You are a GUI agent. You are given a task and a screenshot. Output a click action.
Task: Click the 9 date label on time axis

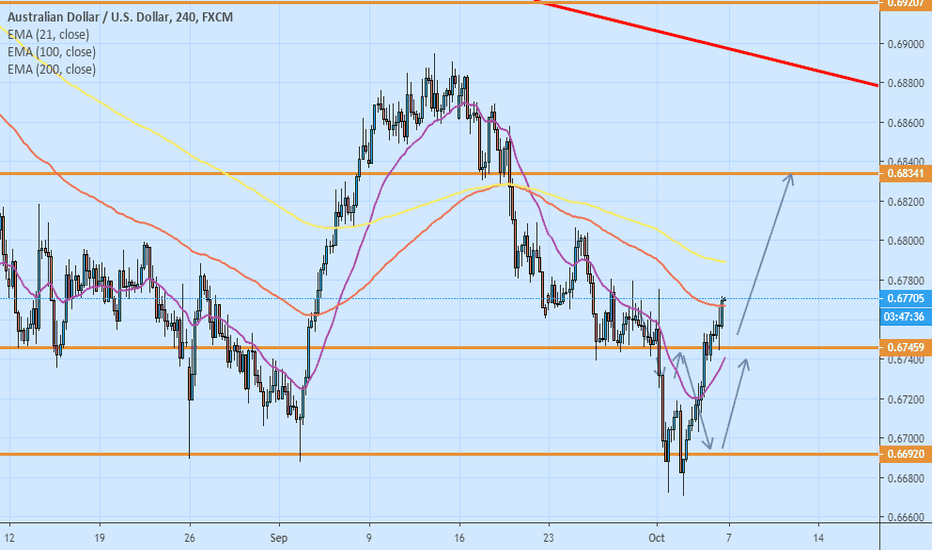369,538
